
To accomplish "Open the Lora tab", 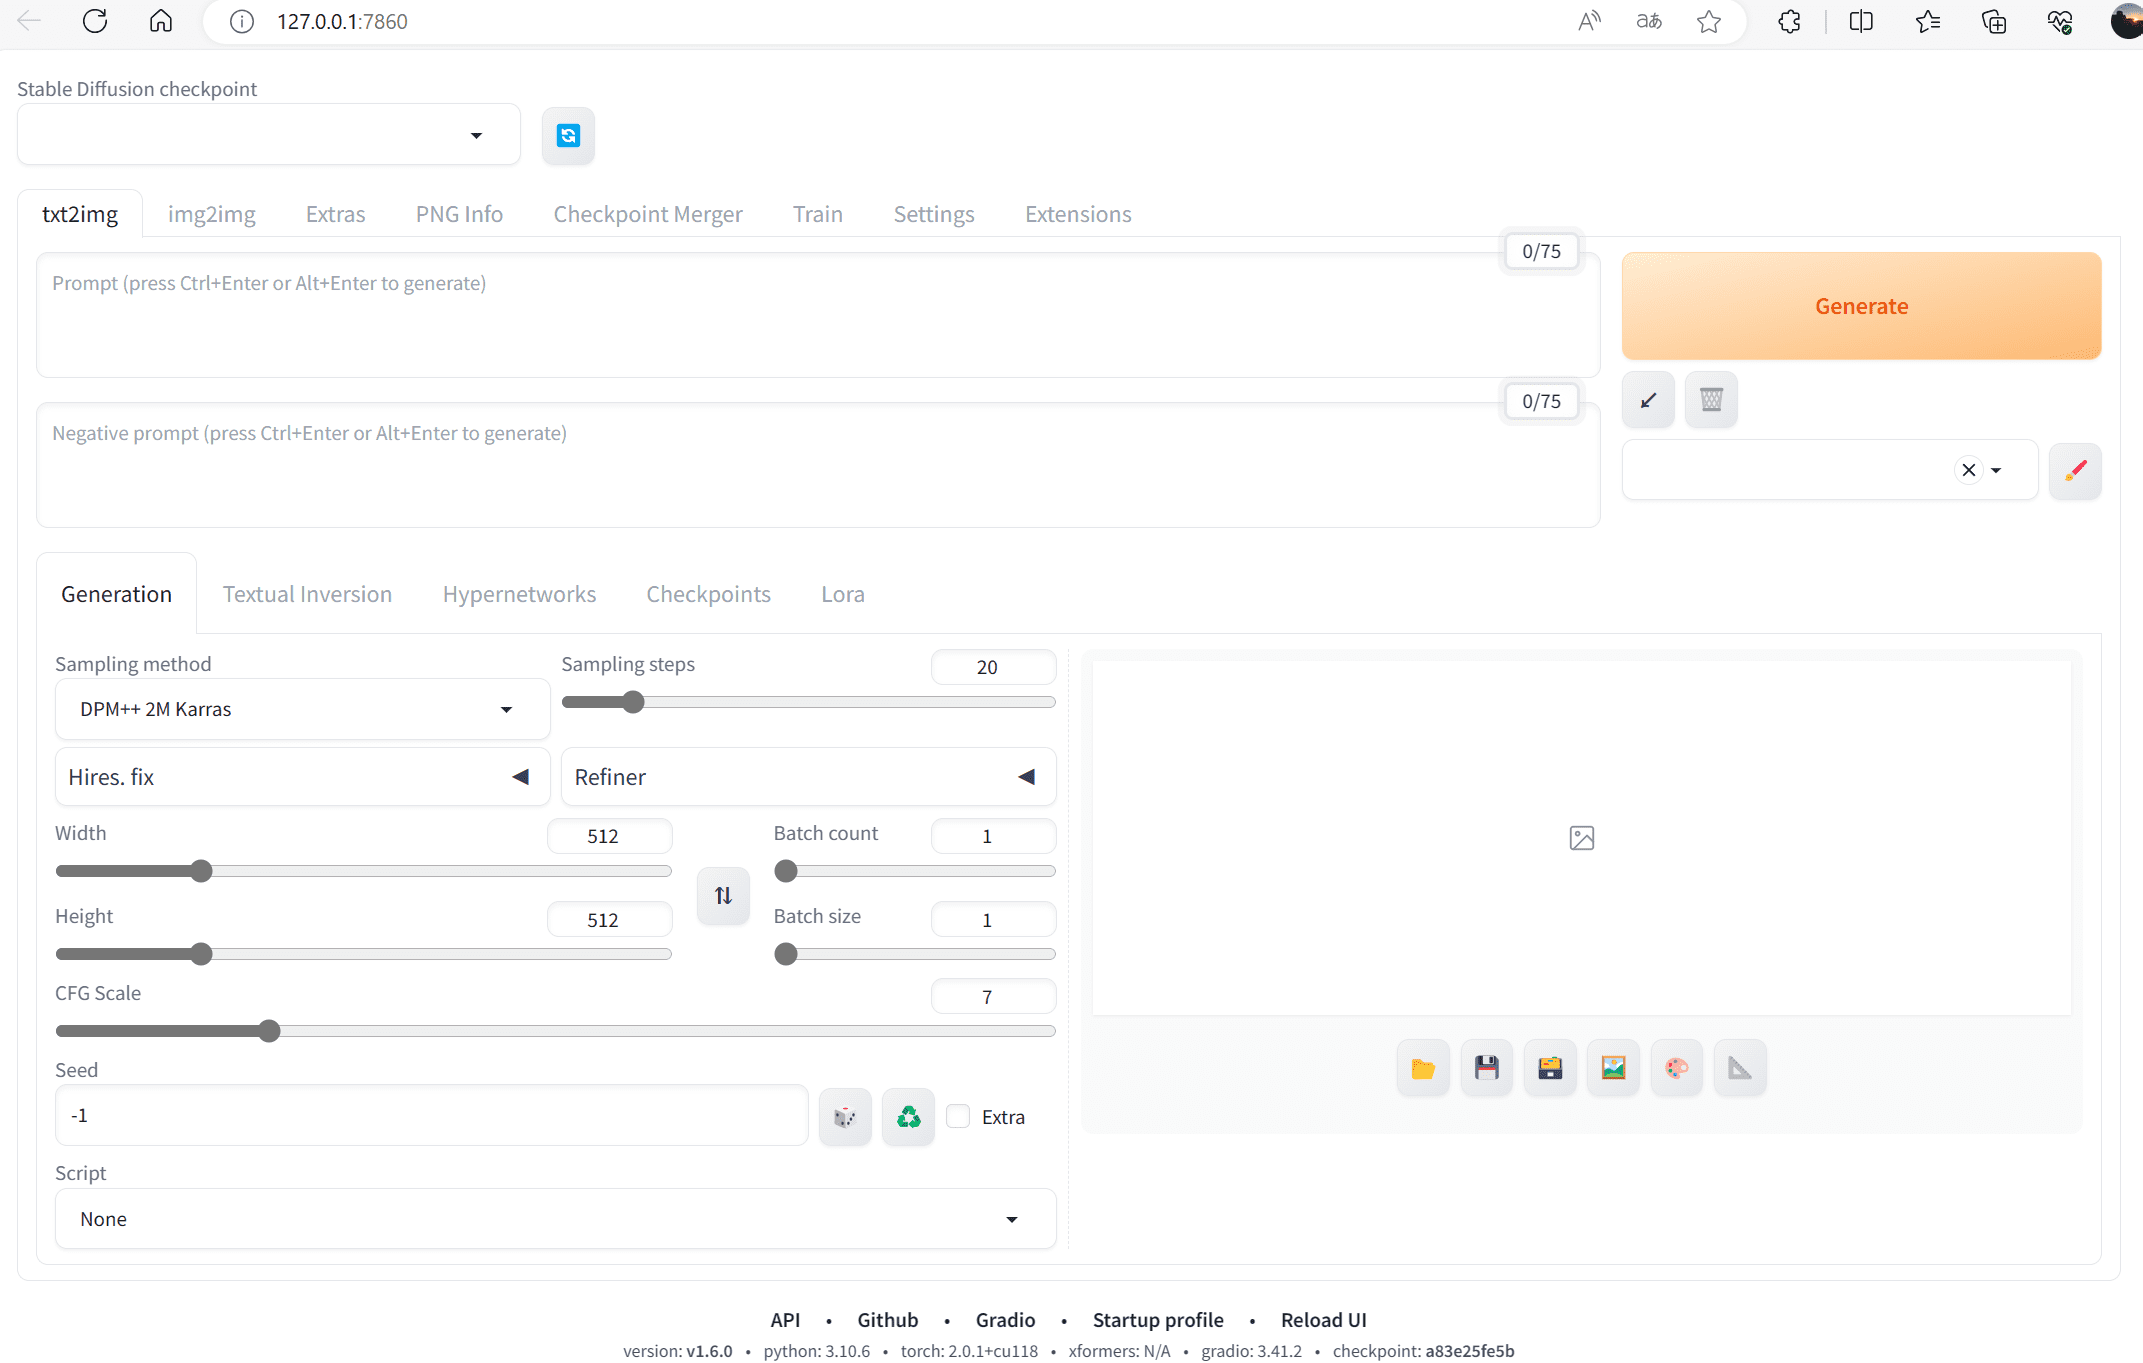I will coord(842,594).
